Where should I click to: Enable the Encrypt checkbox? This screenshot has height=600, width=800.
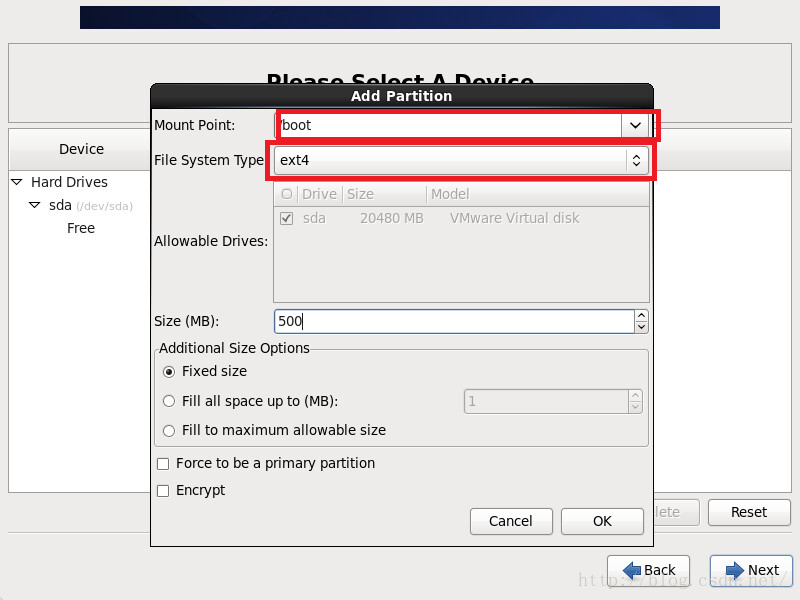[x=163, y=491]
